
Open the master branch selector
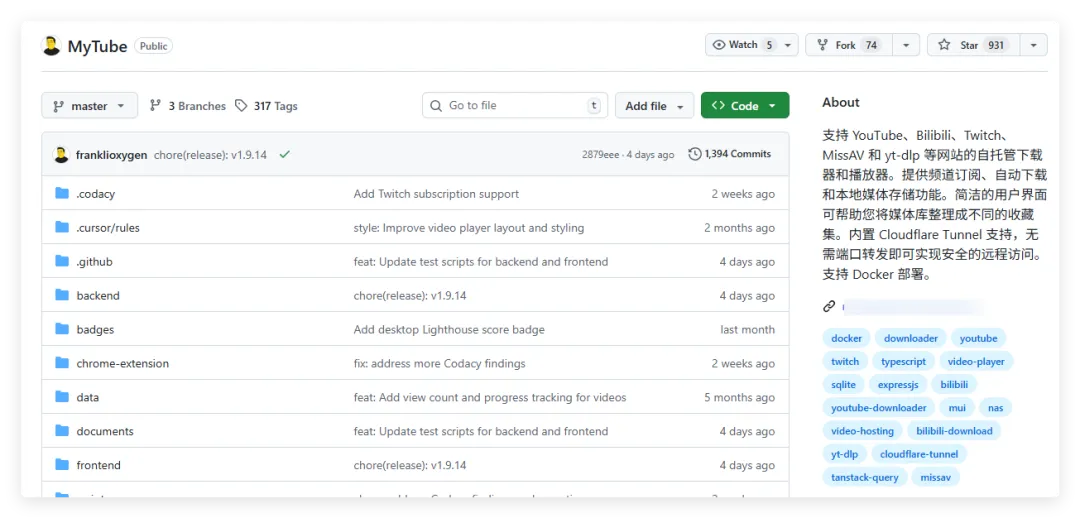pyautogui.click(x=89, y=106)
